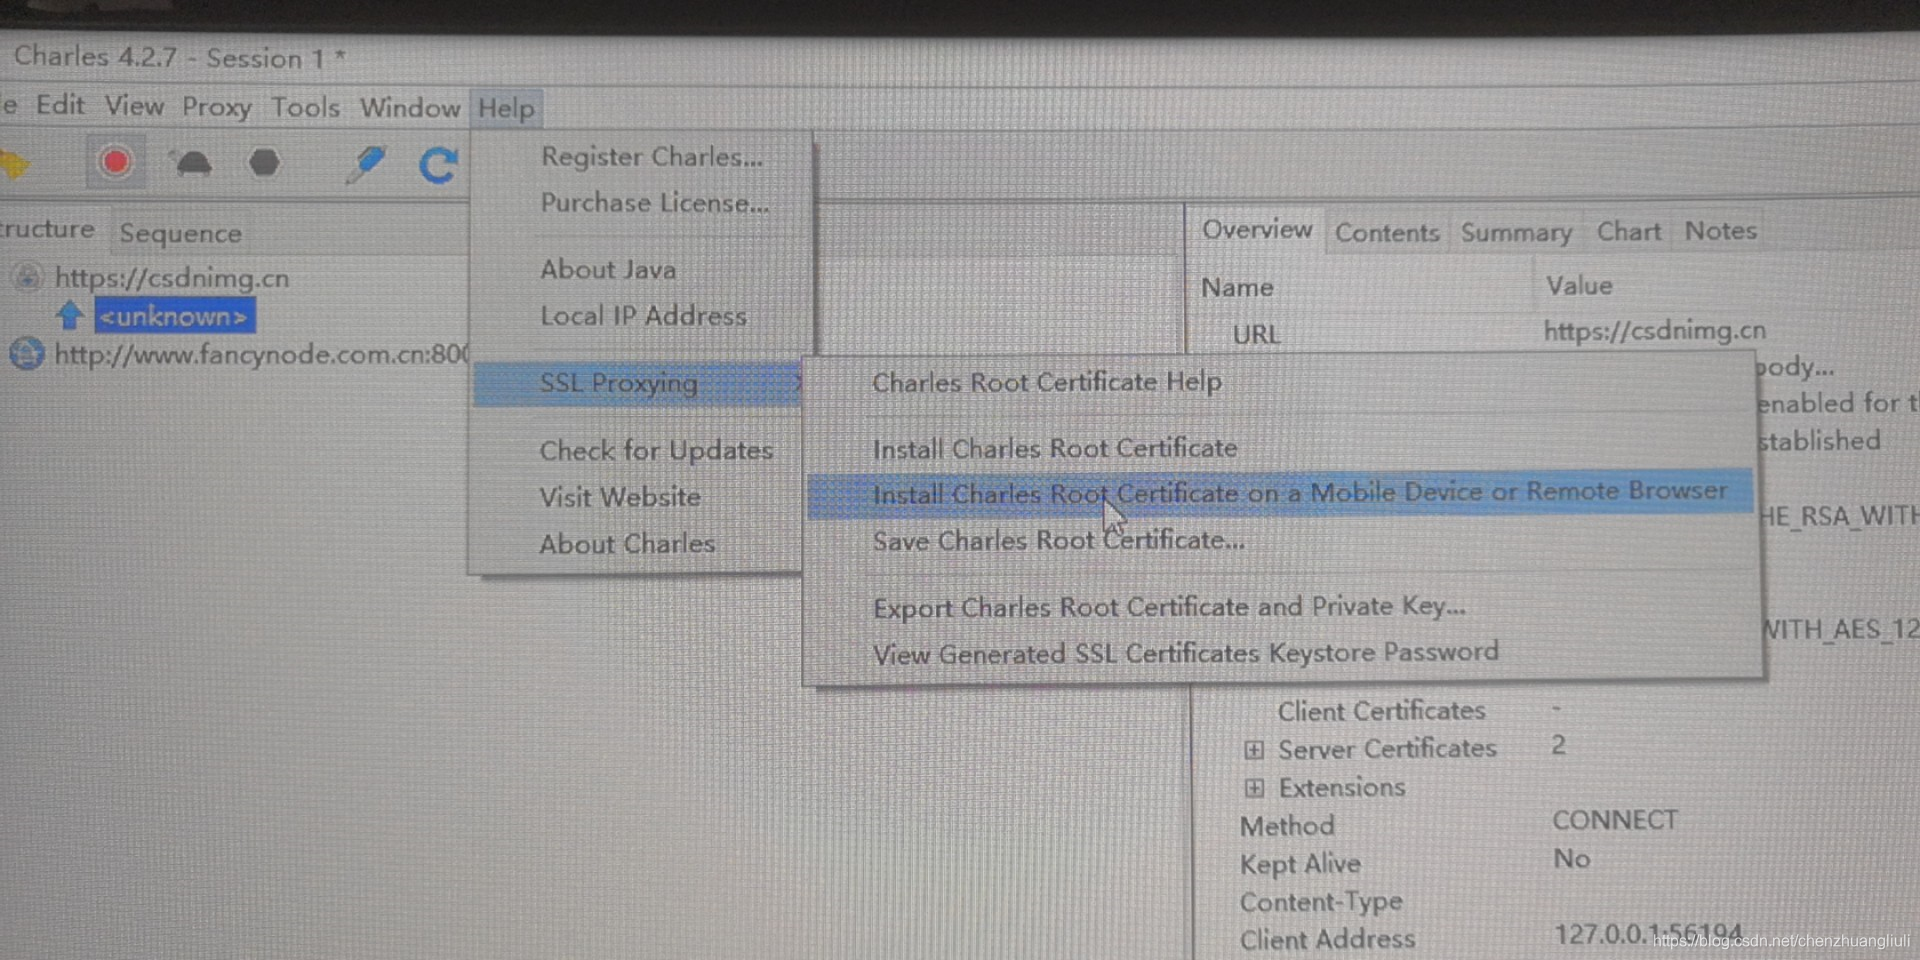This screenshot has height=960, width=1920.
Task: Click the Method row label
Action: [x=1287, y=826]
